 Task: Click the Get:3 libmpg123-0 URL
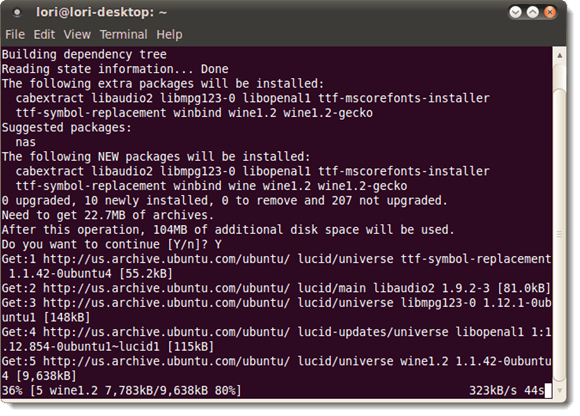coord(166,303)
